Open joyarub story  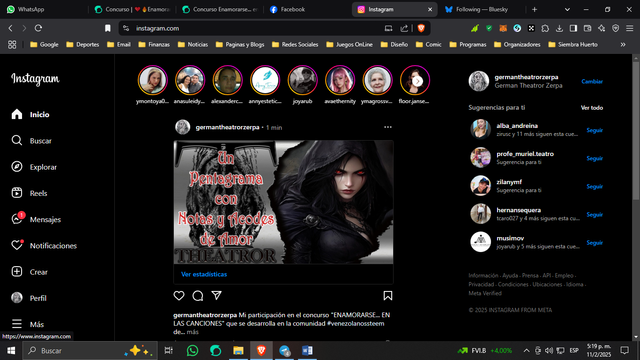click(302, 80)
